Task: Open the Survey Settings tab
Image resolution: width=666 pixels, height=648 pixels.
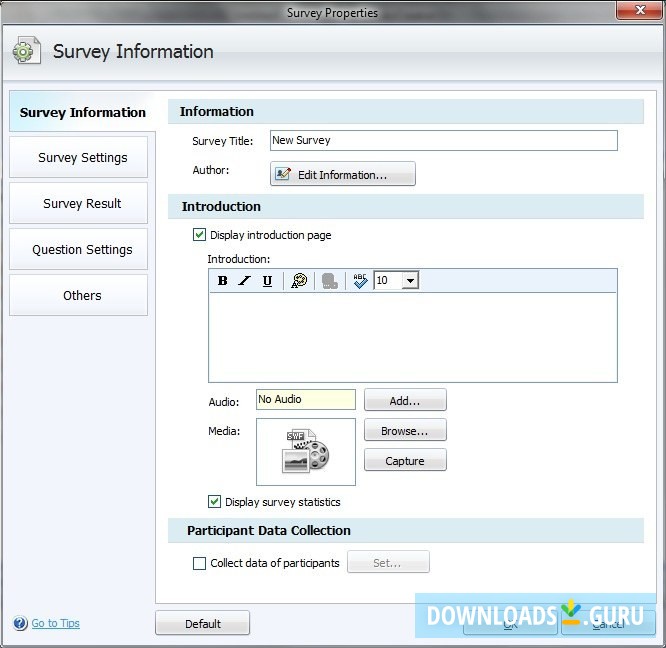Action: coord(82,158)
